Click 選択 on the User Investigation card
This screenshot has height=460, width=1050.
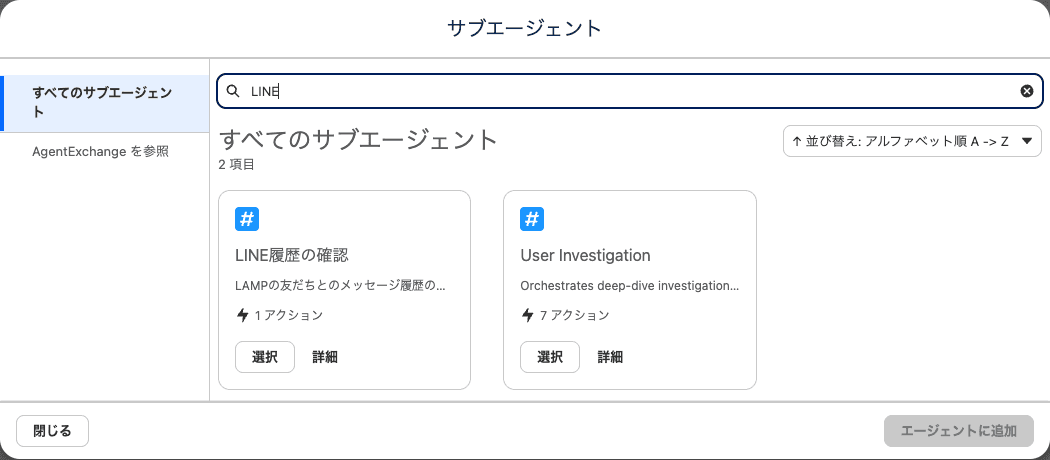click(x=550, y=357)
